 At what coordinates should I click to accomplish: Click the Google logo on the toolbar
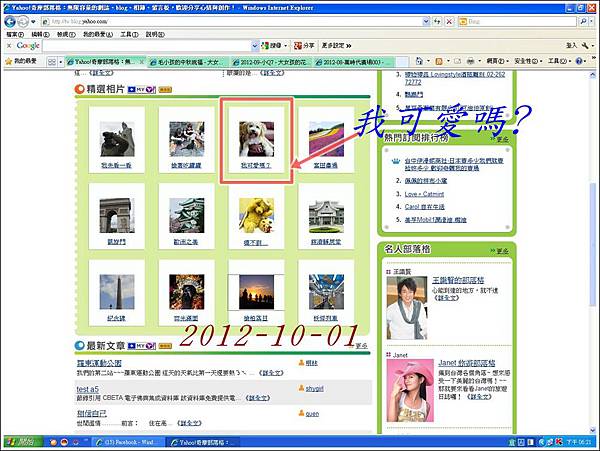click(28, 46)
